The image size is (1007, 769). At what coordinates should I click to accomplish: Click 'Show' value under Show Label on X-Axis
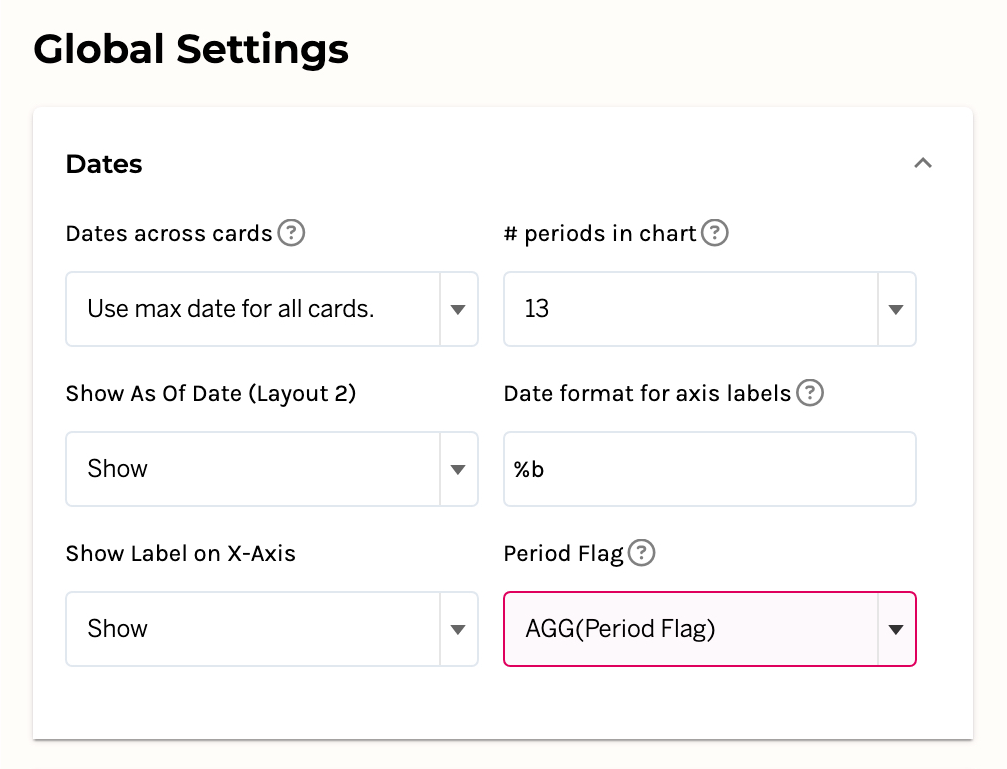(118, 629)
